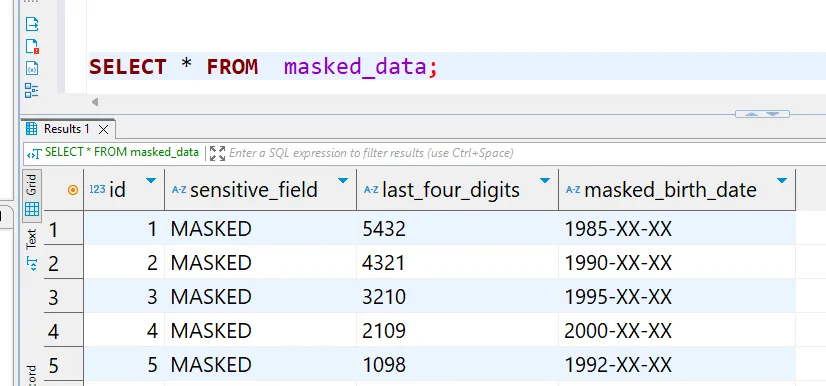Open the id column filter dropdown

pos(151,181)
